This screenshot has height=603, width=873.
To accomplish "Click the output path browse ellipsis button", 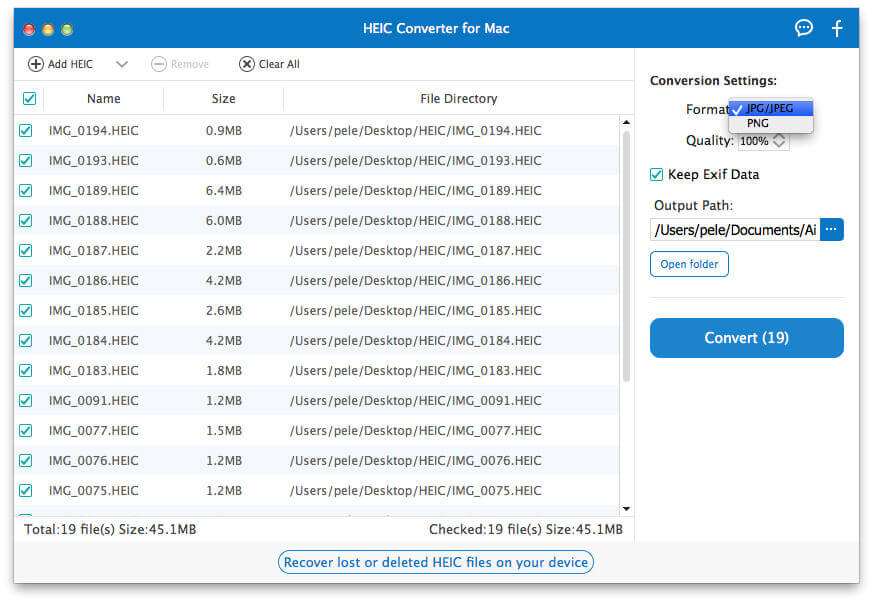I will (x=831, y=229).
